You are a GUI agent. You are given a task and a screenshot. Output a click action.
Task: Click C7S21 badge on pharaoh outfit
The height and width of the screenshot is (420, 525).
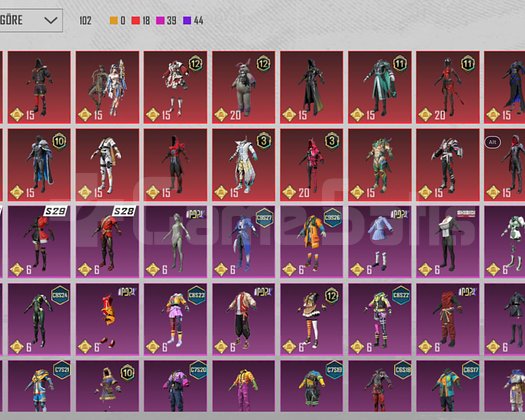coord(62,370)
